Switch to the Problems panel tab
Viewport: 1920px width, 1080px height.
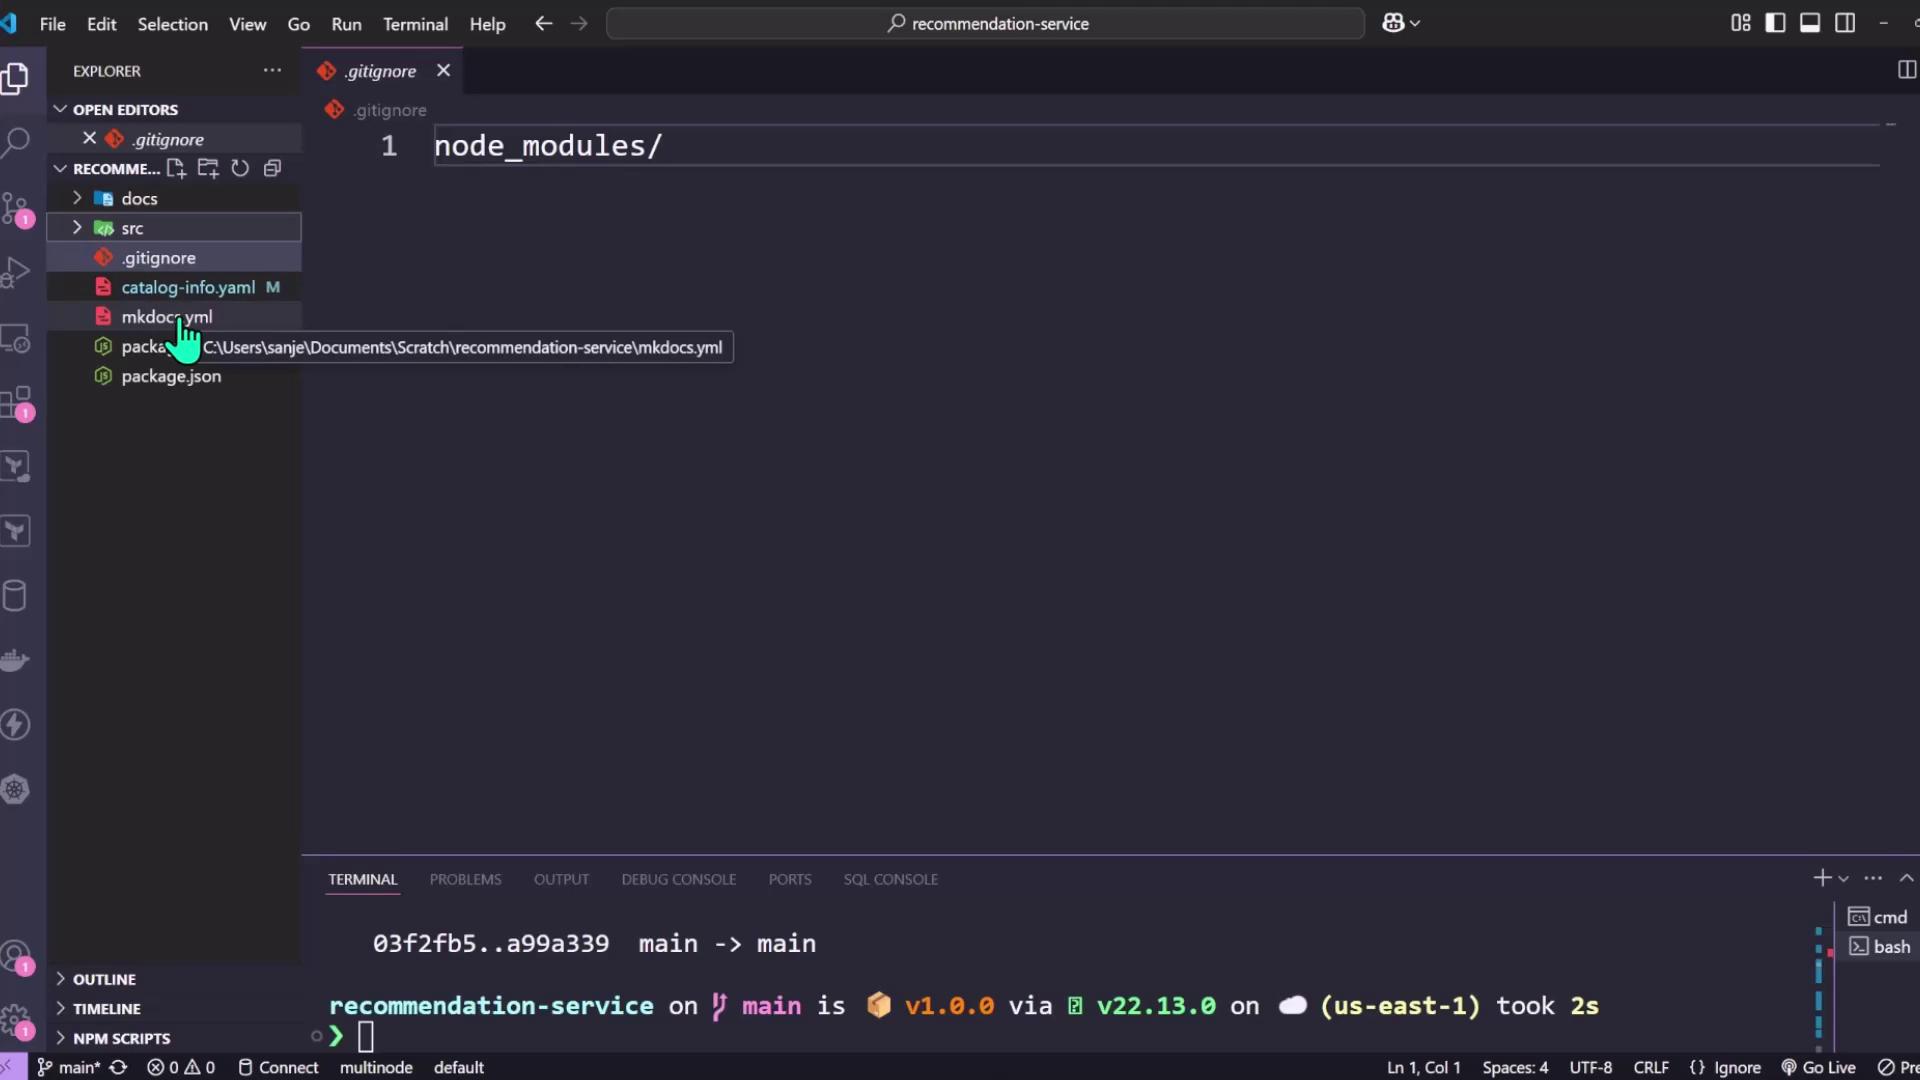[x=465, y=879]
